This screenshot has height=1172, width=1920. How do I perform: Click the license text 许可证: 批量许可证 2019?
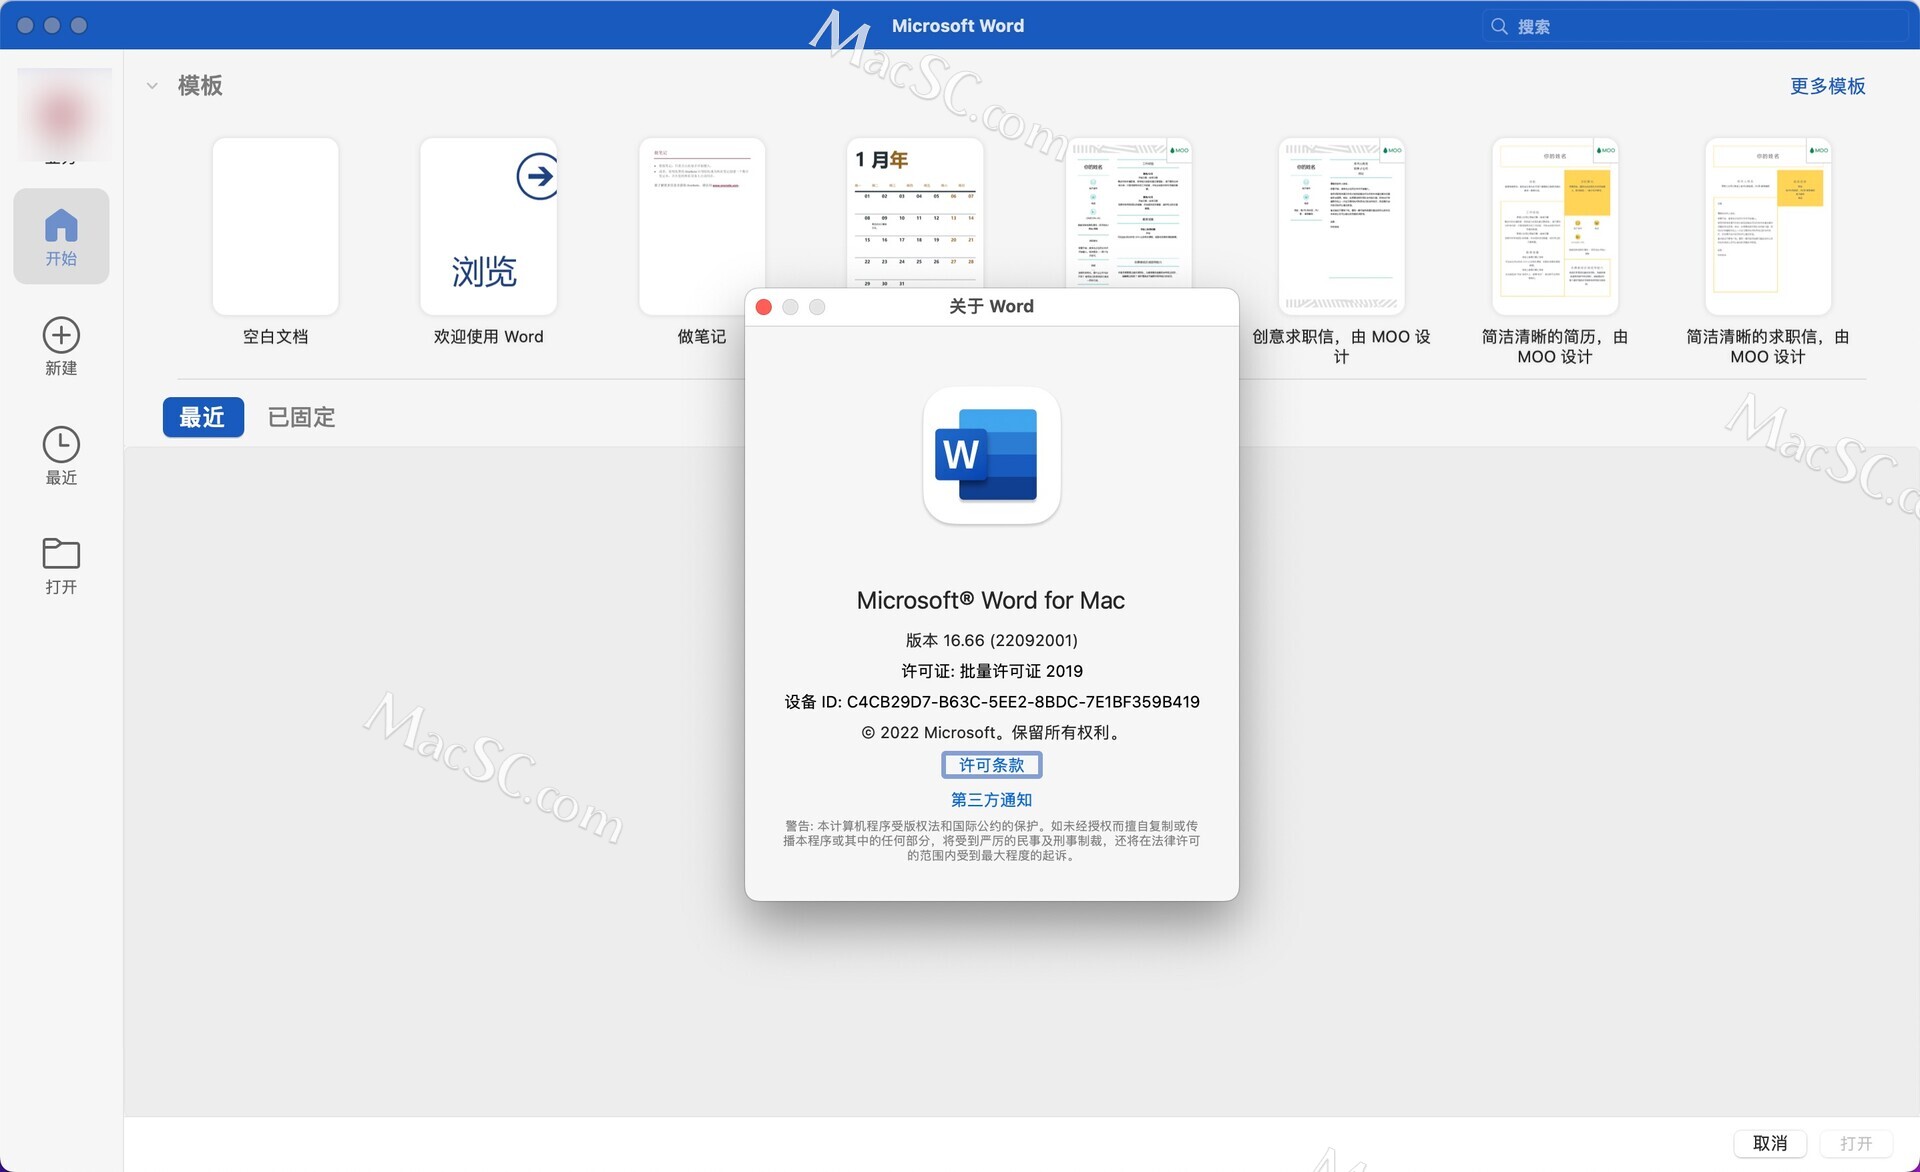(991, 671)
